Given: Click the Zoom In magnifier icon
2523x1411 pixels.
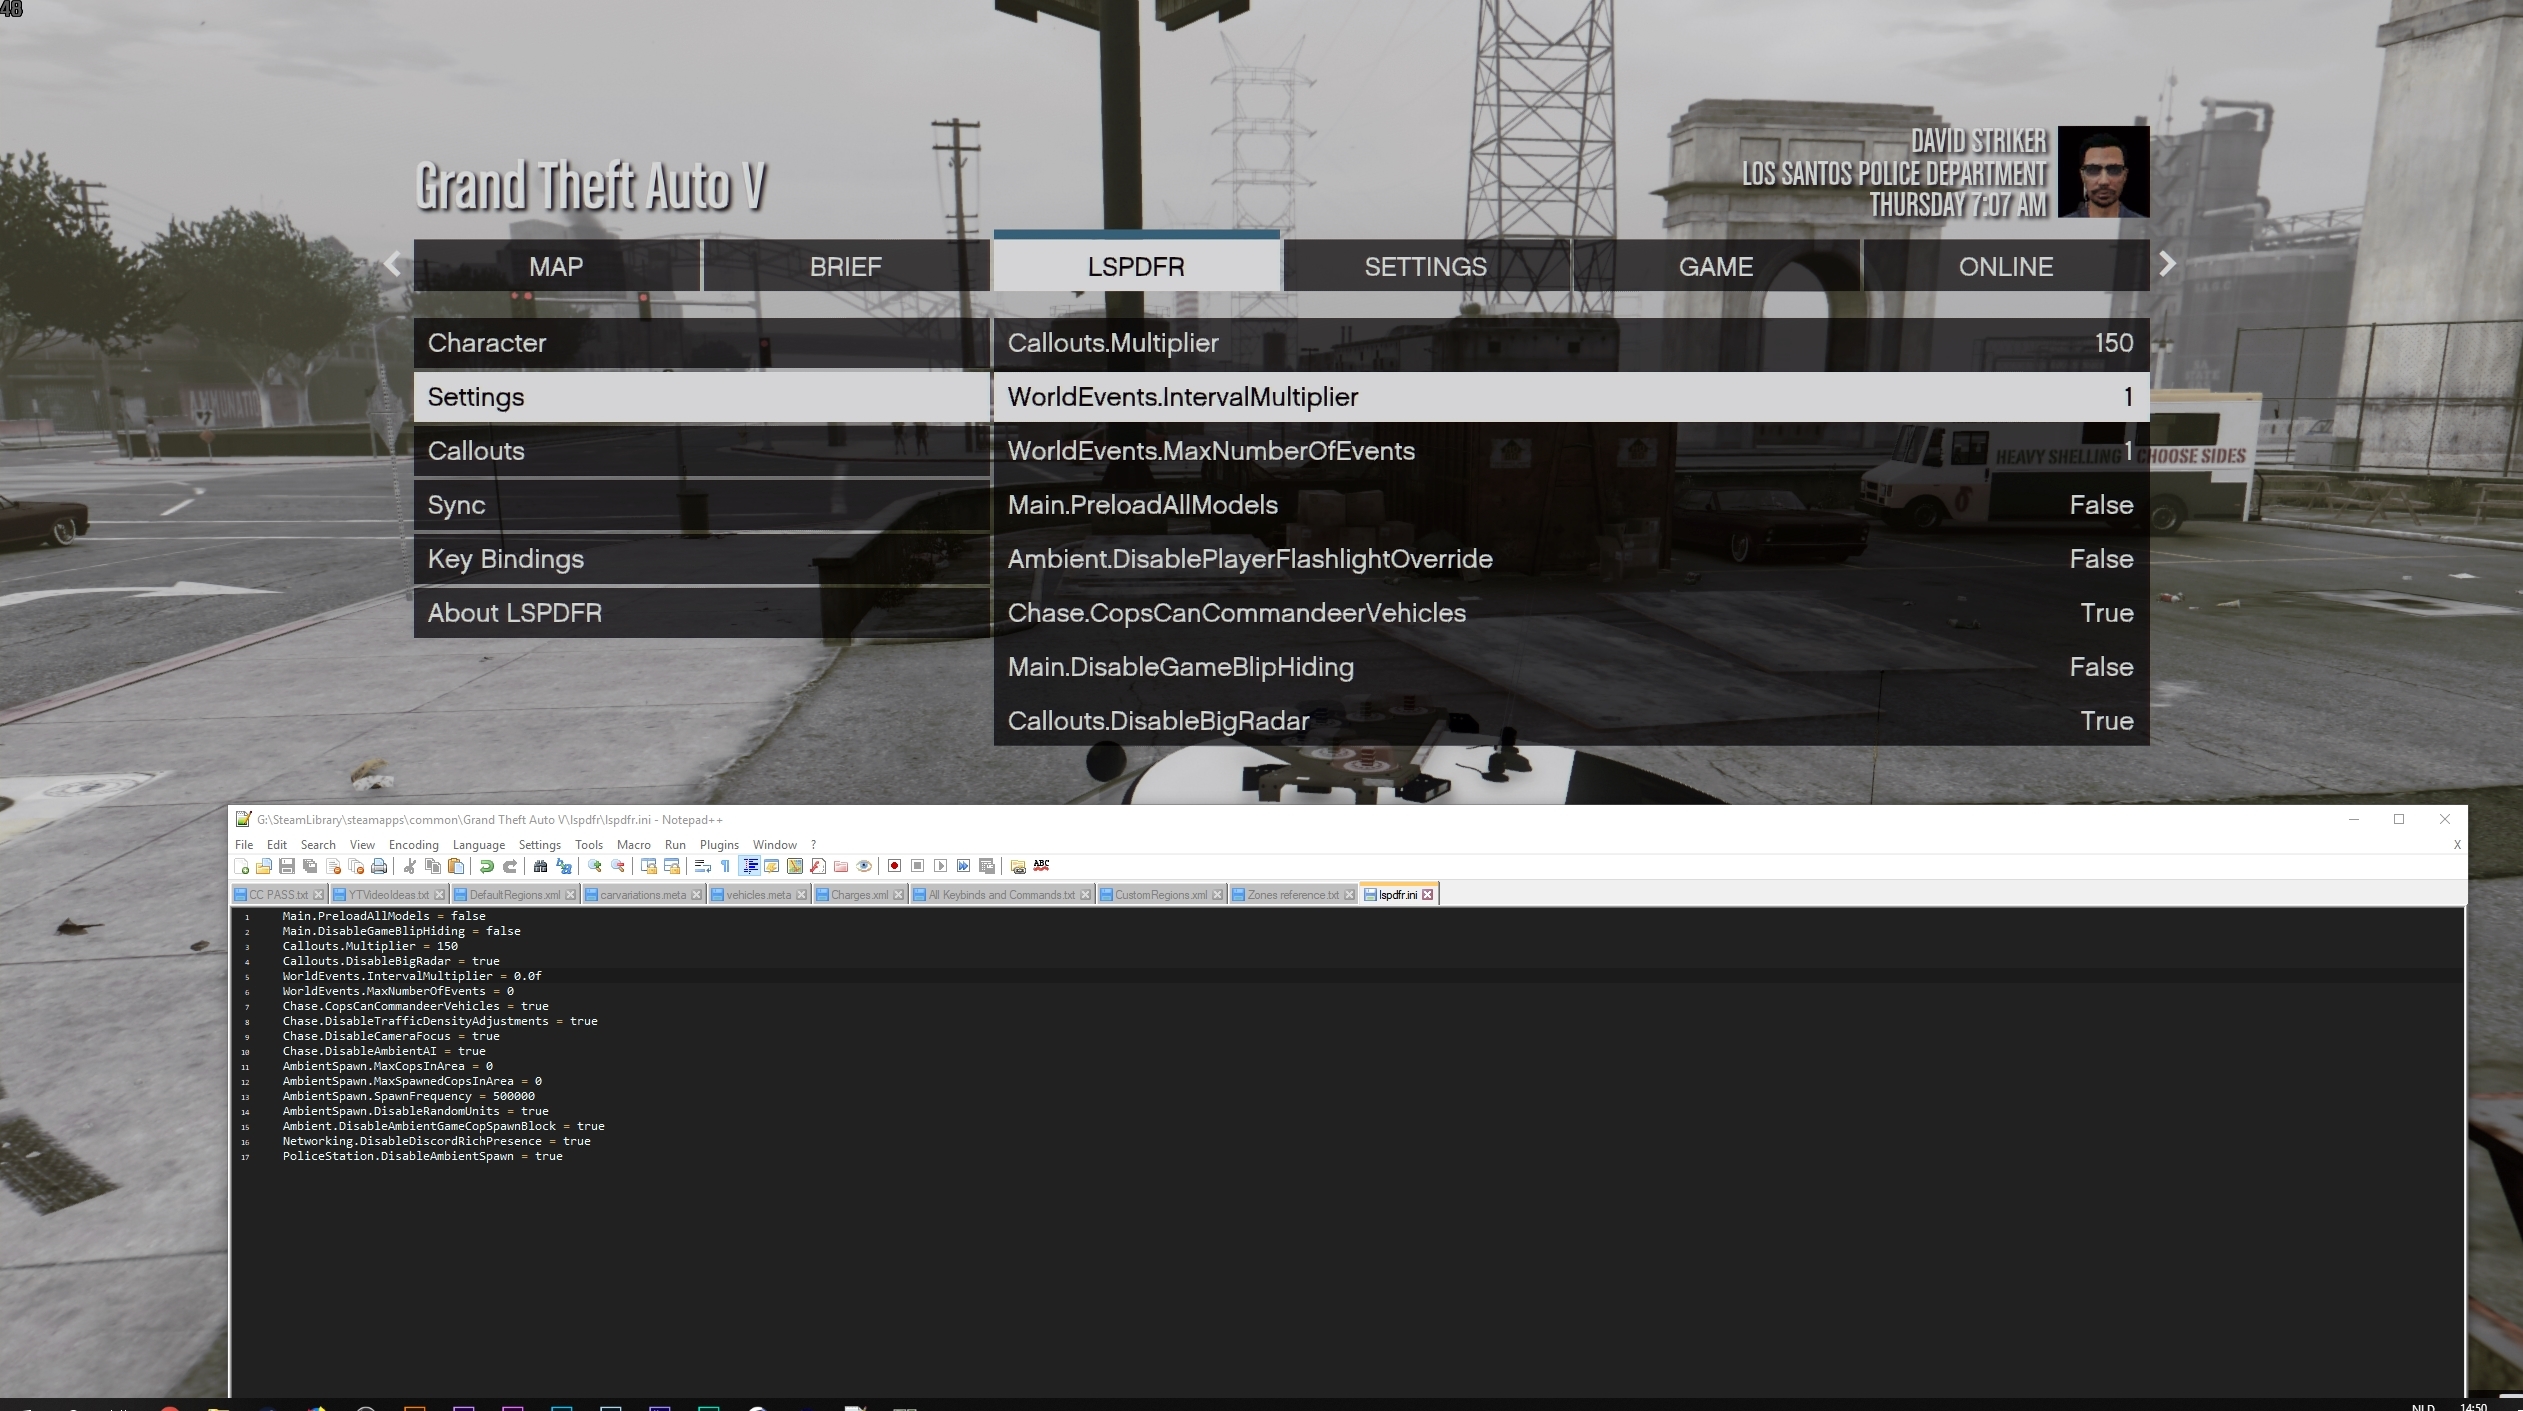Looking at the screenshot, I should [x=595, y=866].
